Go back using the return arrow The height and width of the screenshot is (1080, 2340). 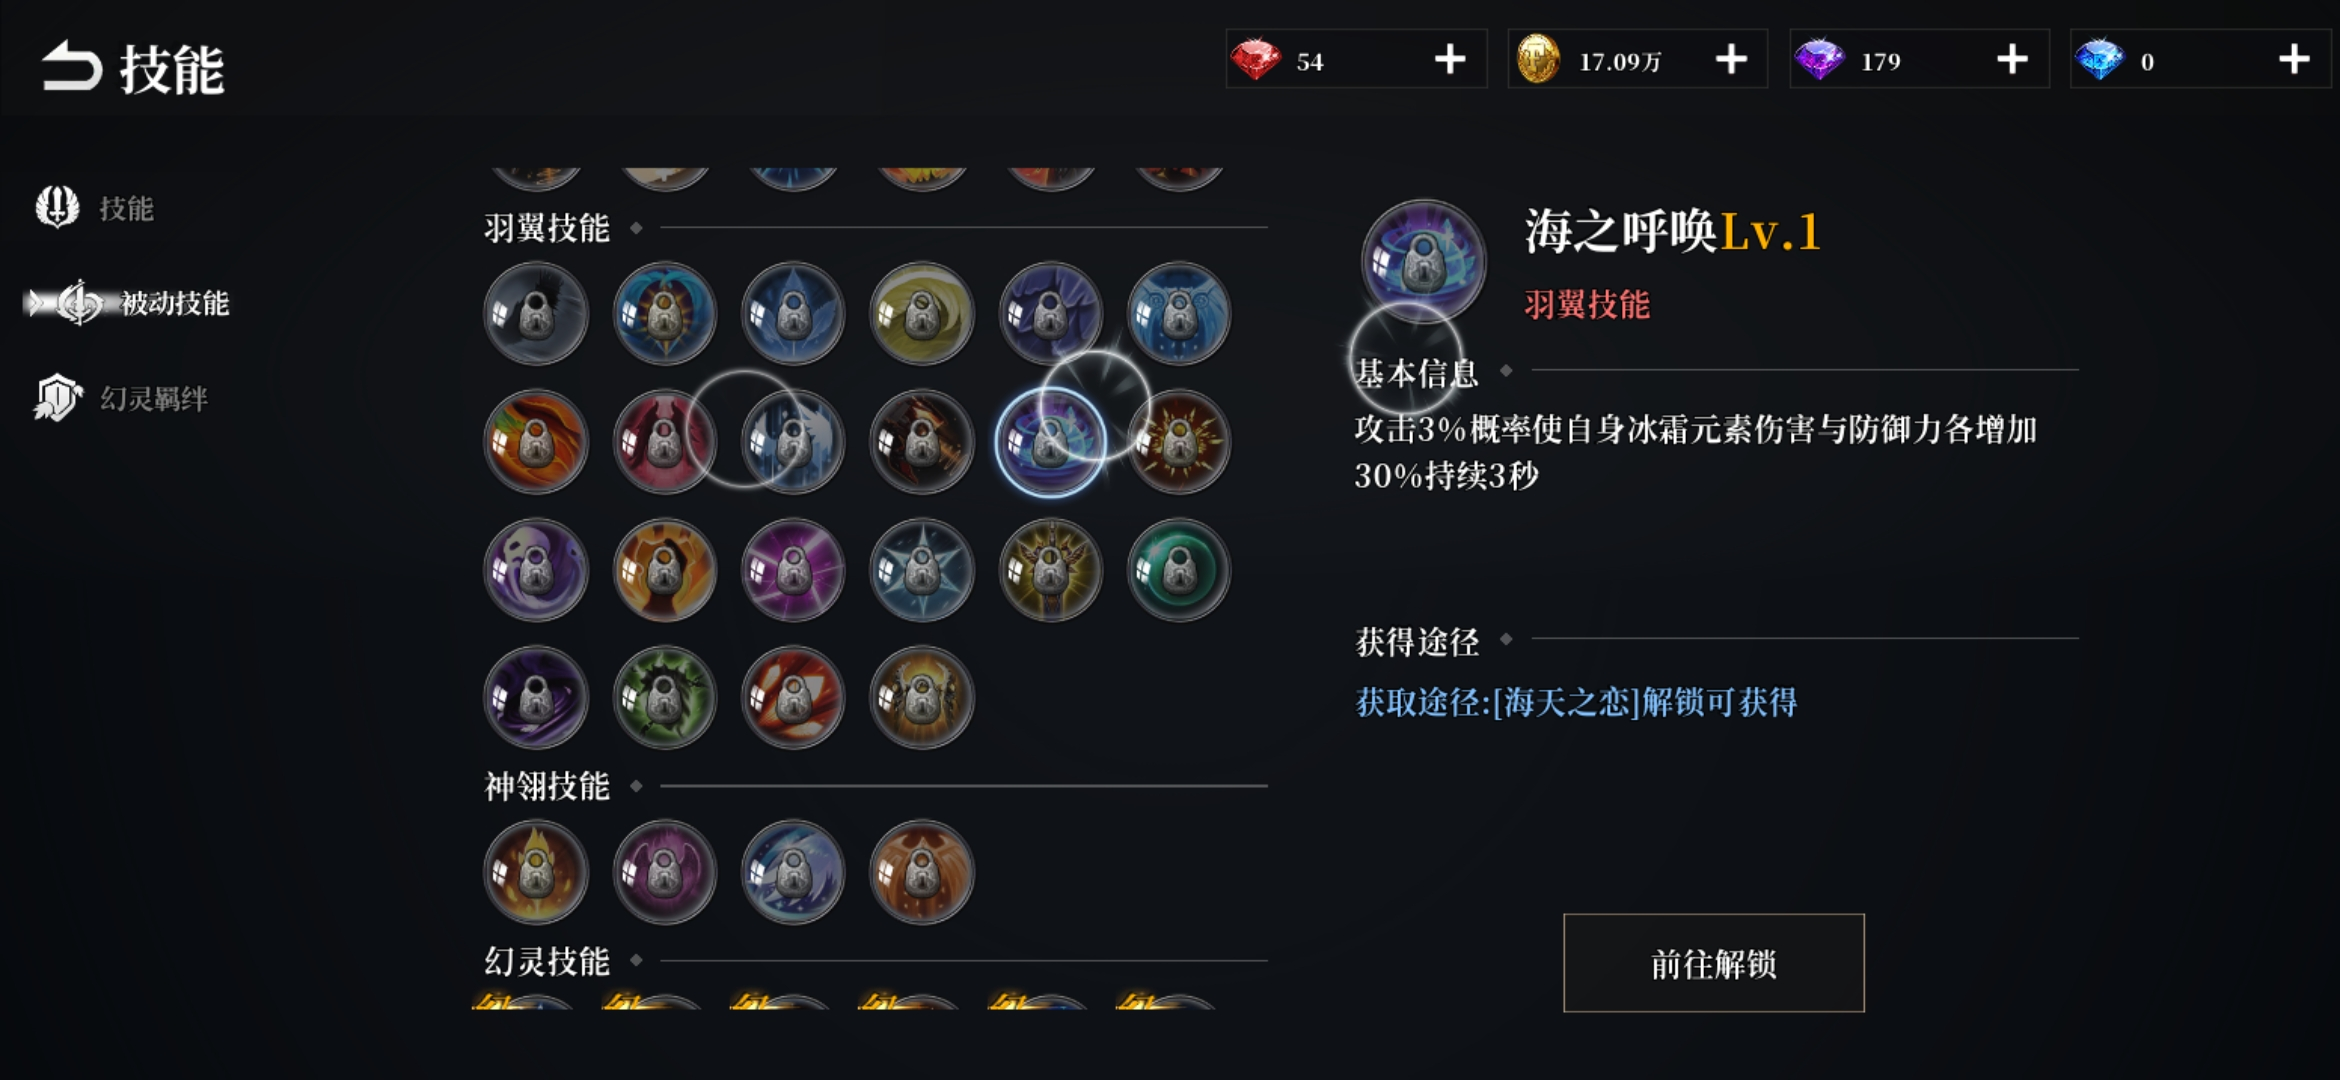[71, 67]
